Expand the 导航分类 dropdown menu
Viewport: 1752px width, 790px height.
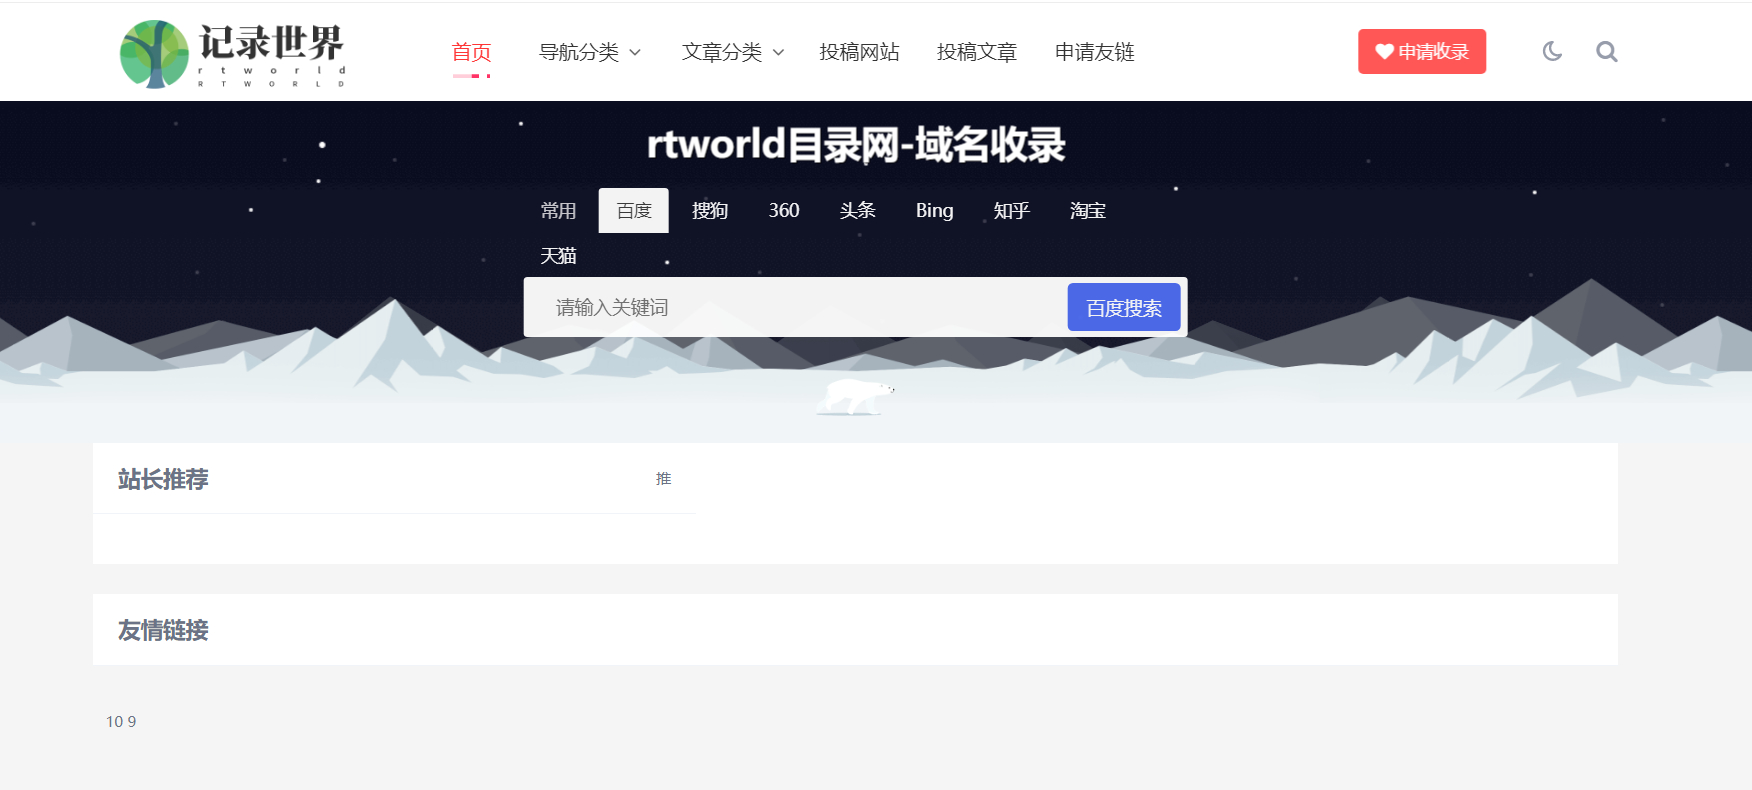click(590, 52)
